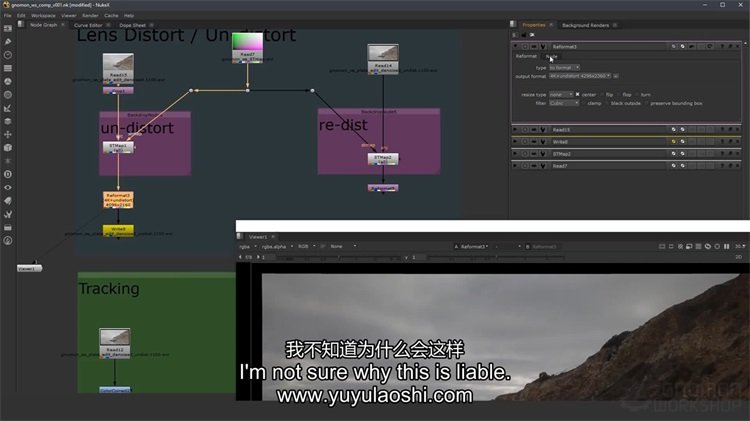Viewport: 750px width, 421px height.
Task: Lock properties bin icon under Properties tab
Action: tap(523, 35)
